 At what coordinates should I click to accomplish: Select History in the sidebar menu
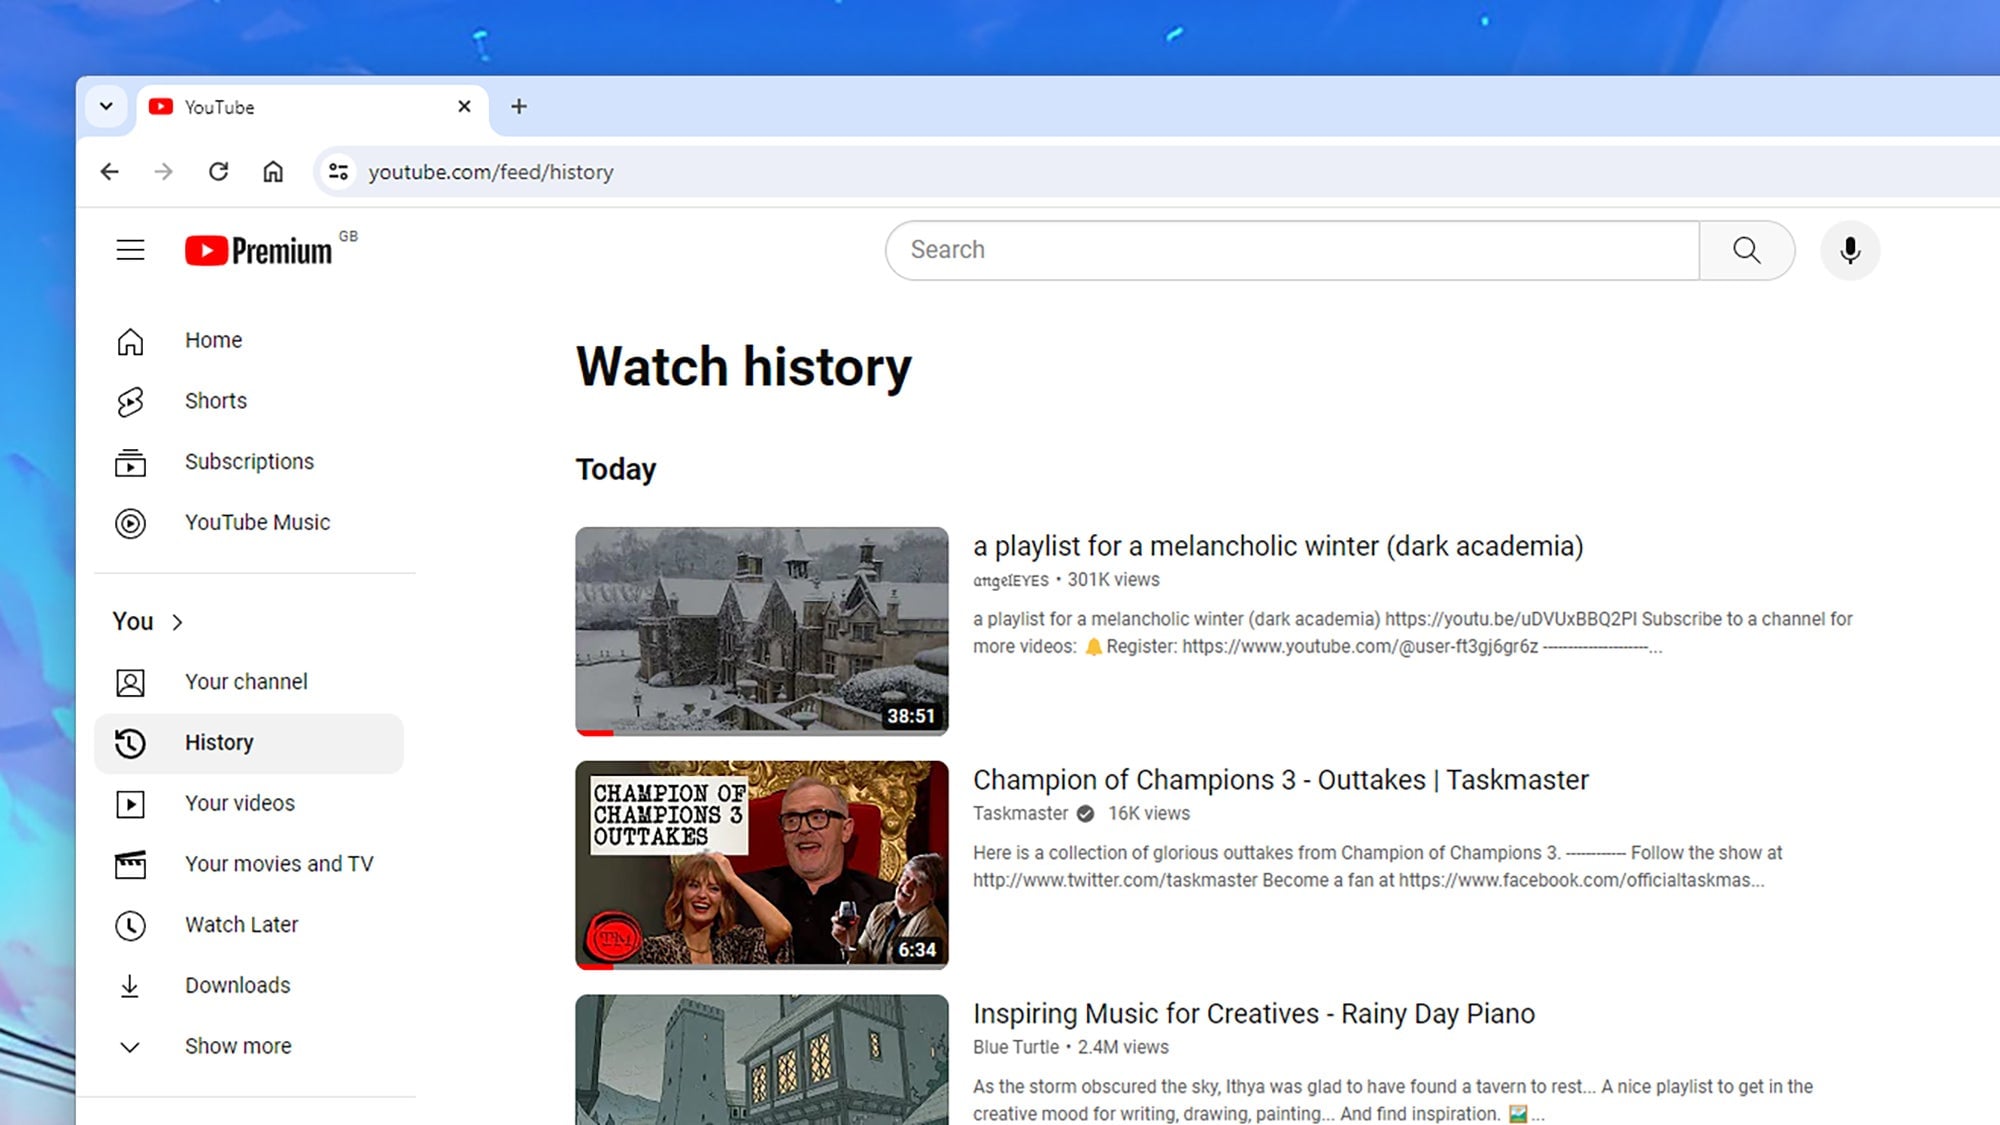click(x=219, y=742)
